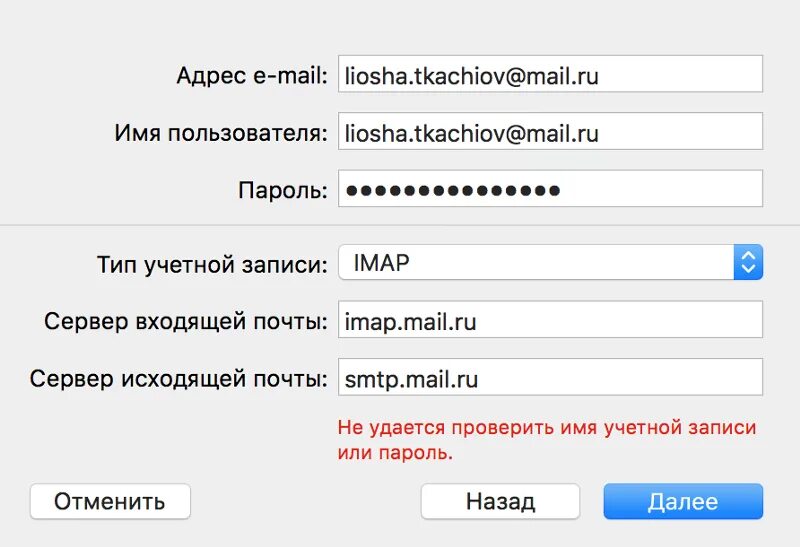Go back with the Назад button
The width and height of the screenshot is (800, 547).
pyautogui.click(x=501, y=502)
